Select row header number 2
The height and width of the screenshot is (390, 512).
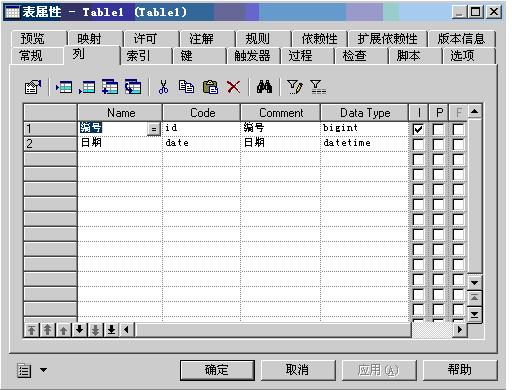pos(50,144)
